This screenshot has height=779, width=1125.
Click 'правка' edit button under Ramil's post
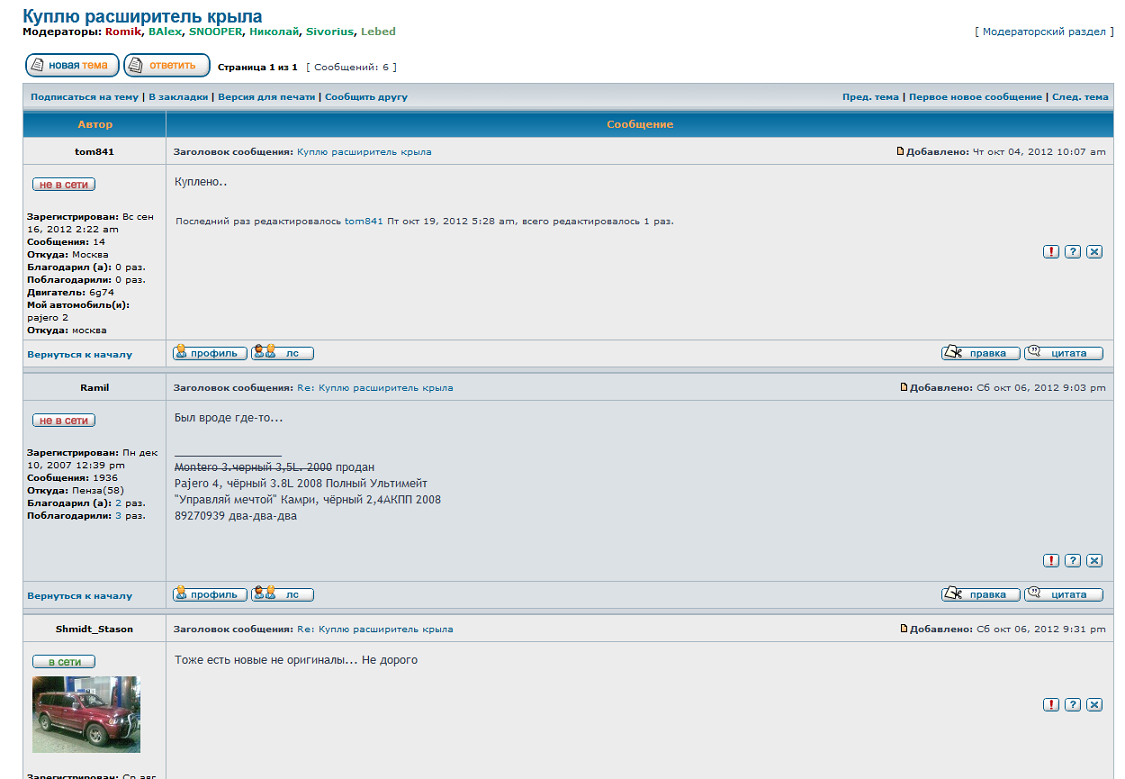[x=980, y=595]
